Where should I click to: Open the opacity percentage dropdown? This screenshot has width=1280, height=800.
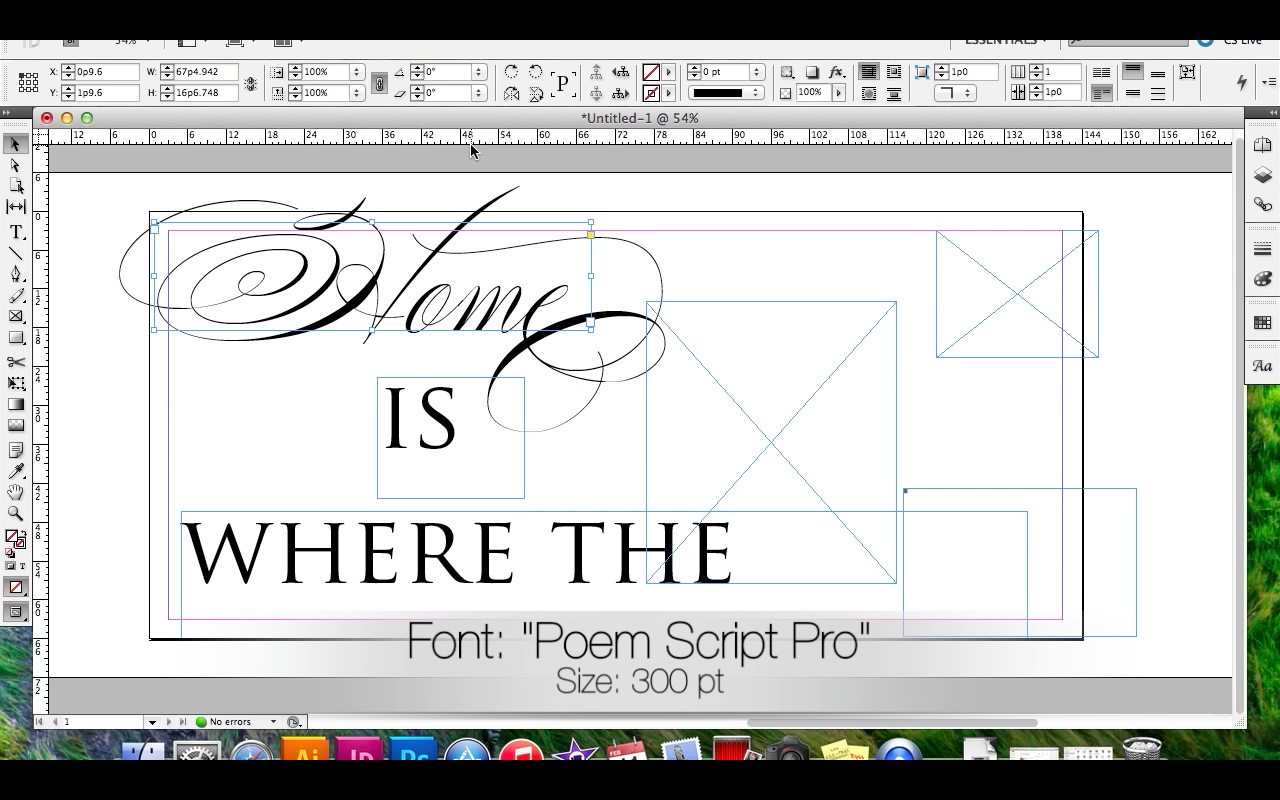coord(838,91)
